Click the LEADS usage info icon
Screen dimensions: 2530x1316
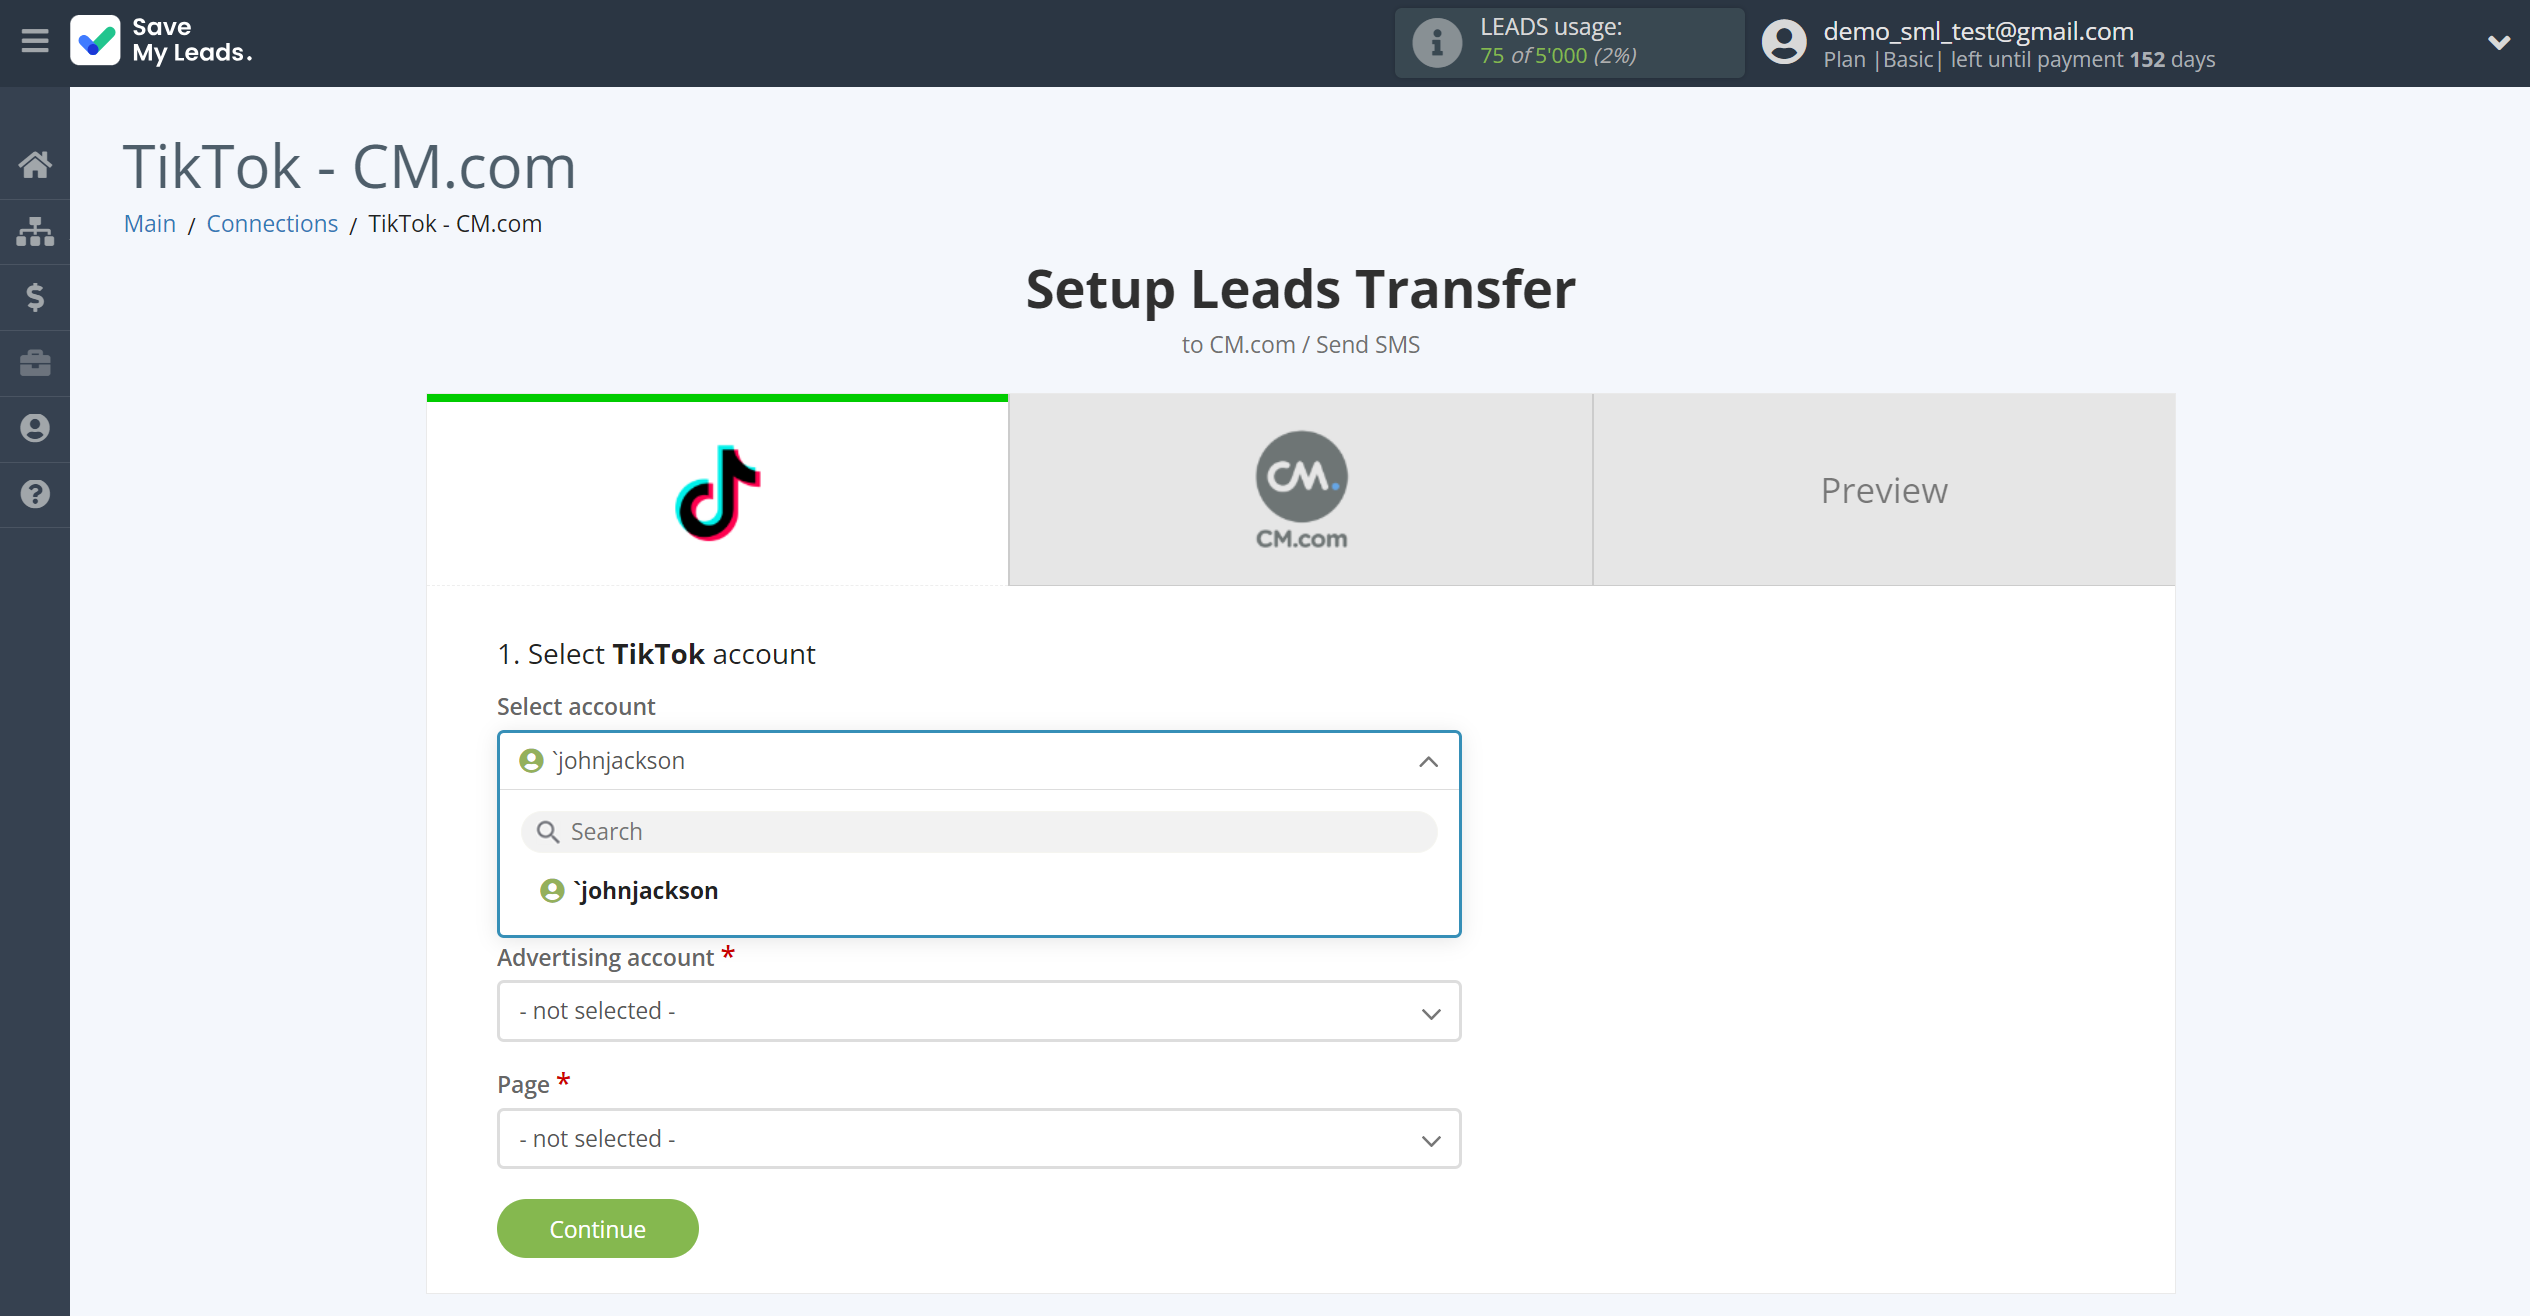tap(1434, 40)
